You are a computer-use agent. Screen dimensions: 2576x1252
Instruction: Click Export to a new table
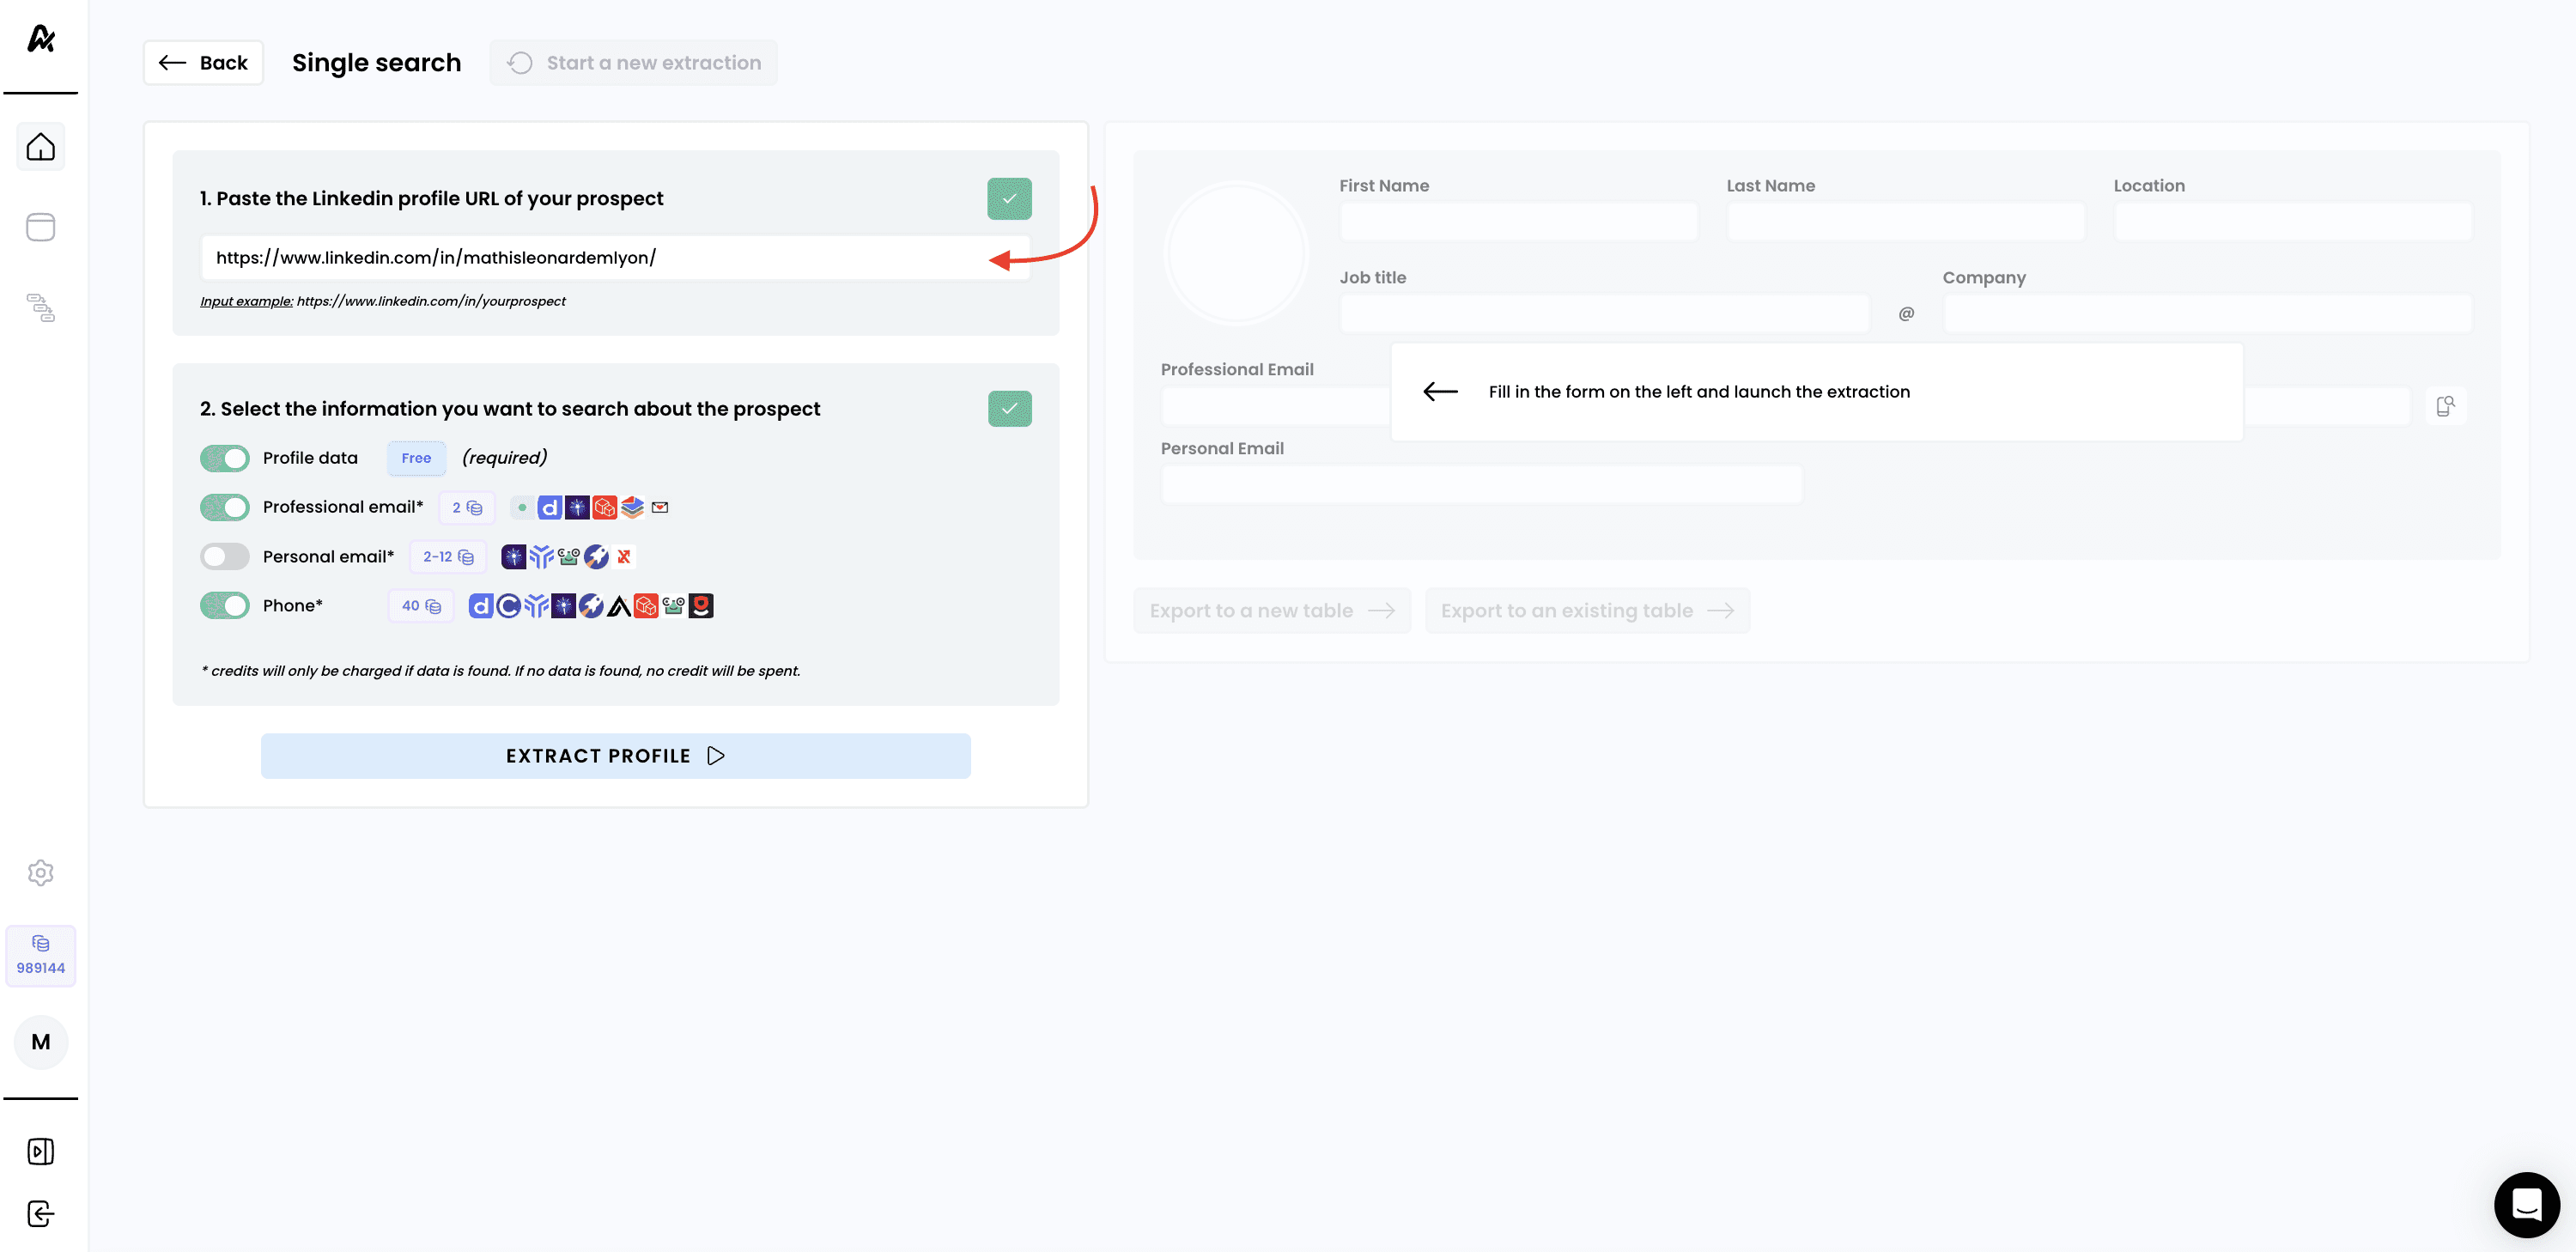coord(1271,610)
